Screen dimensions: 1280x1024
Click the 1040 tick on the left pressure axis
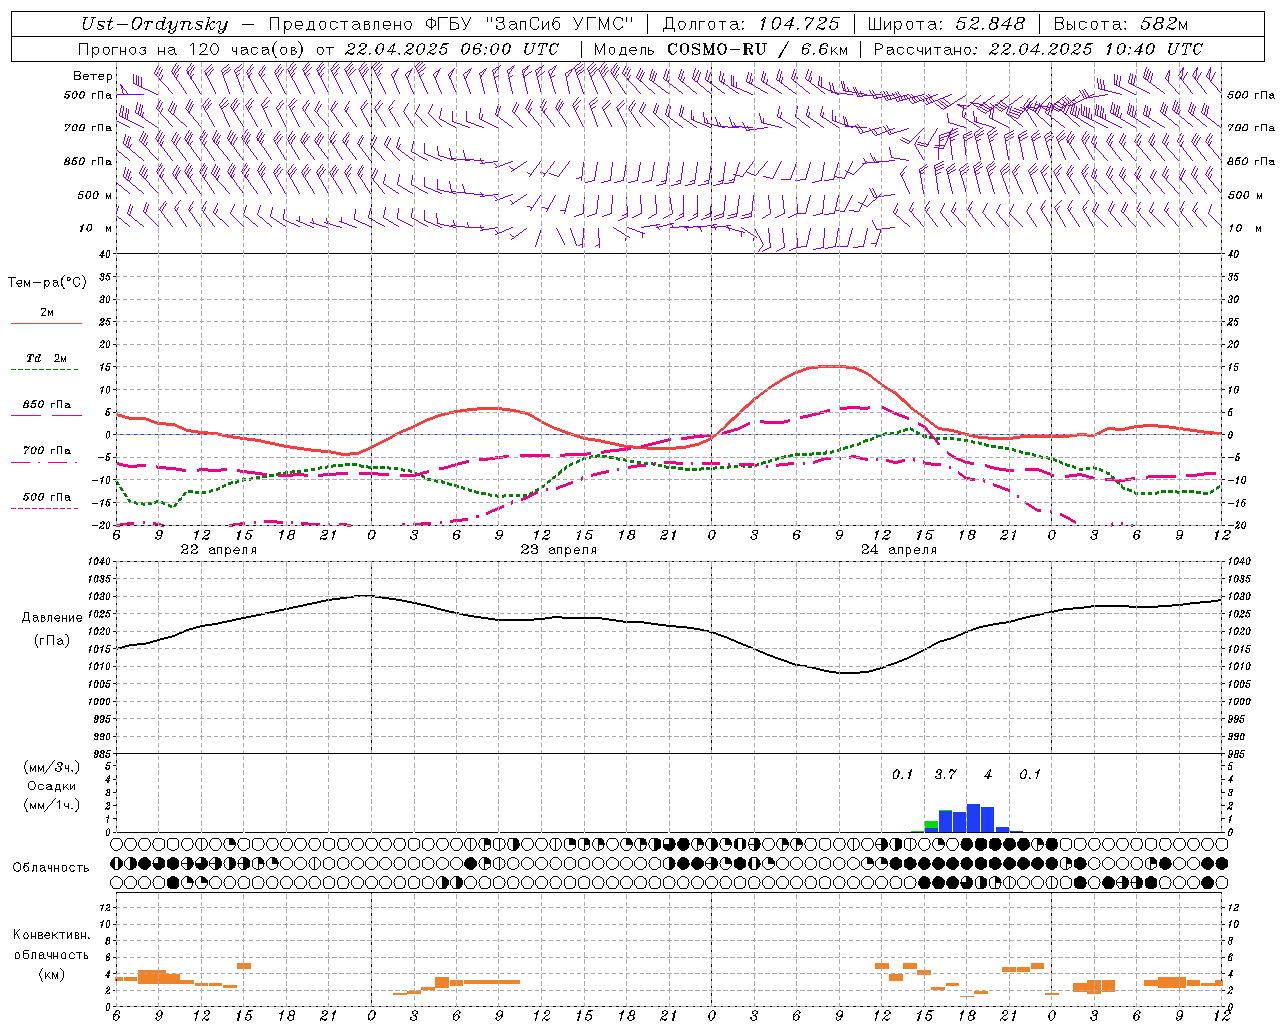(99, 562)
